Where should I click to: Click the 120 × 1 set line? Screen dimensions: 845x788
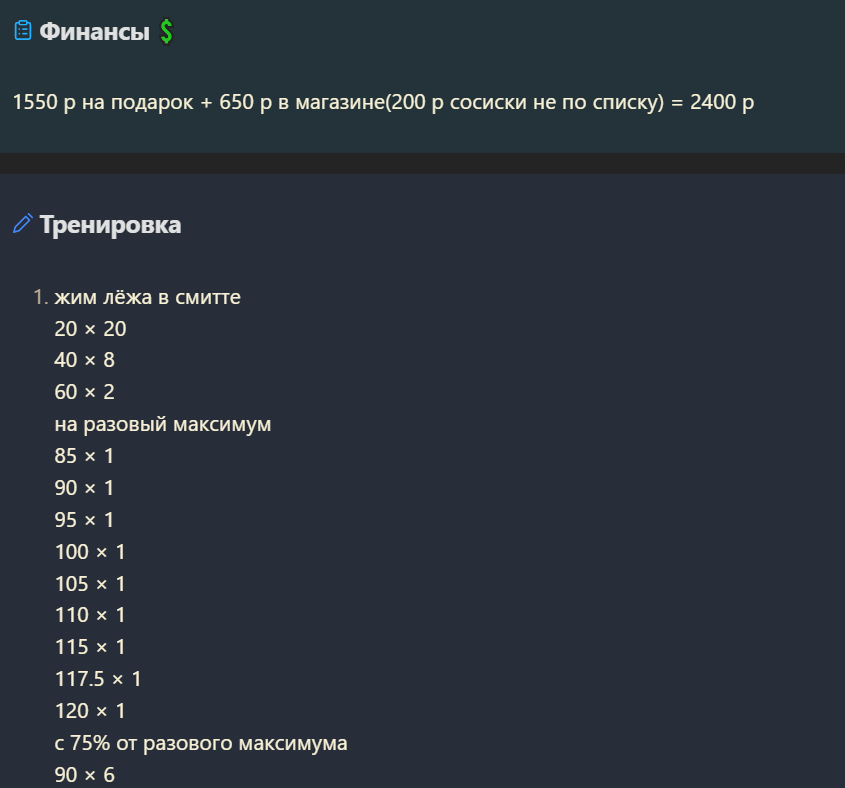[x=90, y=711]
